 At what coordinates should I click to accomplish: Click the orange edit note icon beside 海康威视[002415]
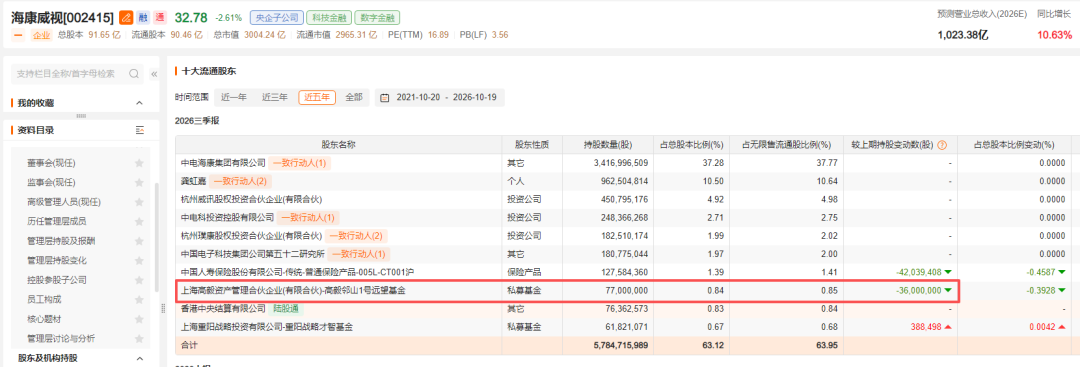coord(125,17)
